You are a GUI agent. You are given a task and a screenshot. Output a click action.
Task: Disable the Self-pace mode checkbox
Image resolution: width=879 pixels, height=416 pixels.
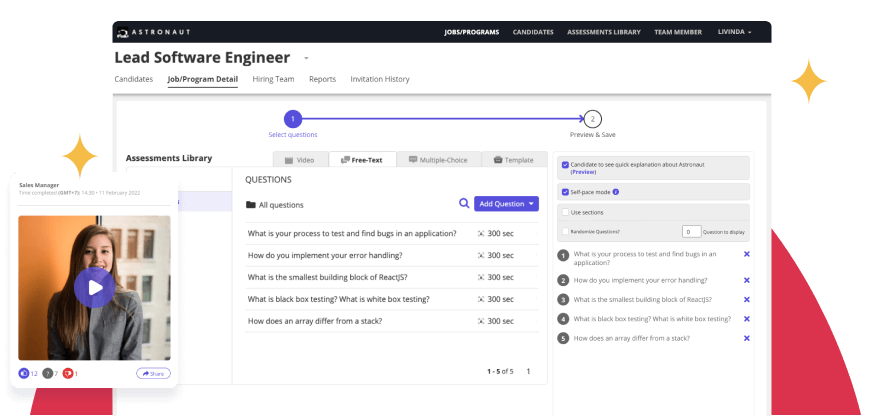[x=565, y=192]
